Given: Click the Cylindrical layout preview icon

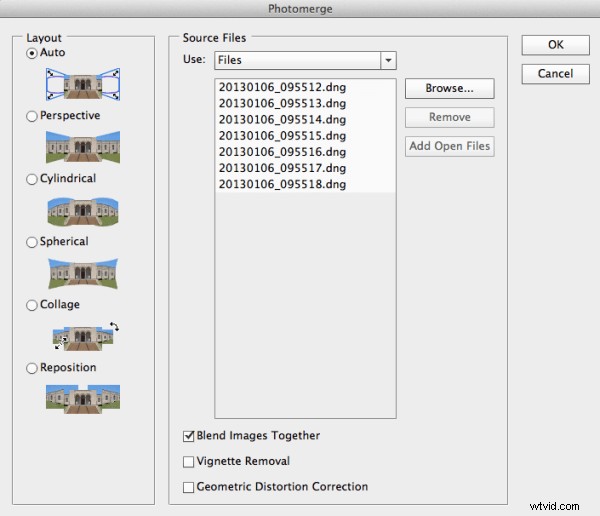Looking at the screenshot, I should pos(83,211).
